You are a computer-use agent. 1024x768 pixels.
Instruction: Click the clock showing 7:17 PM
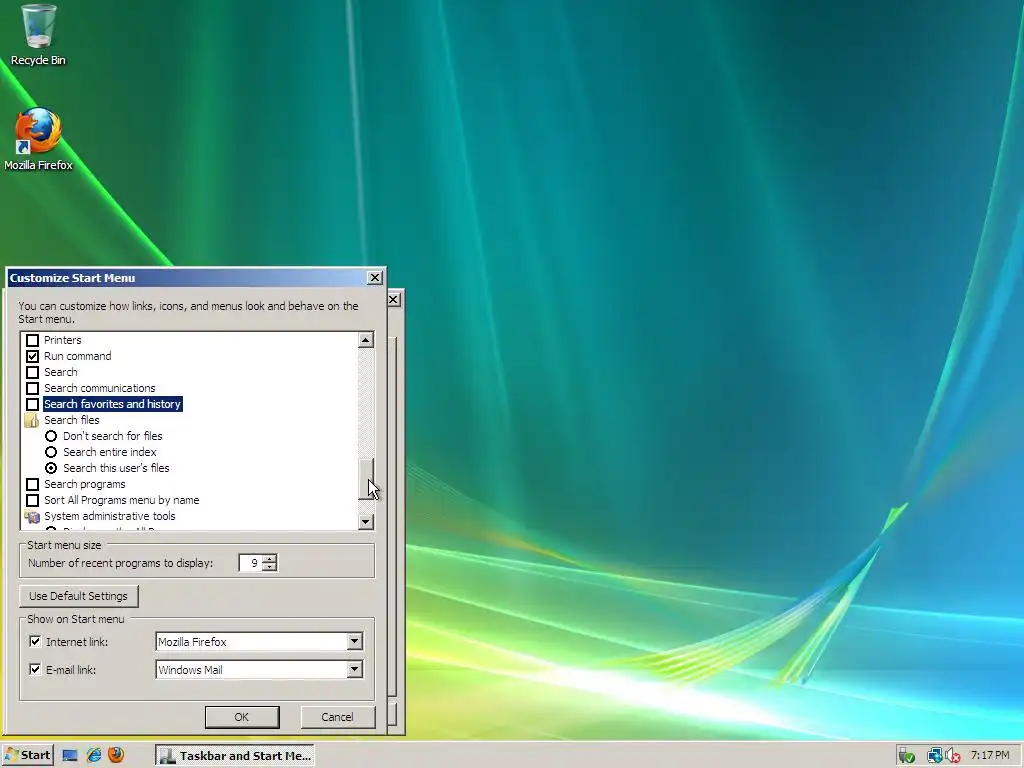tap(990, 755)
